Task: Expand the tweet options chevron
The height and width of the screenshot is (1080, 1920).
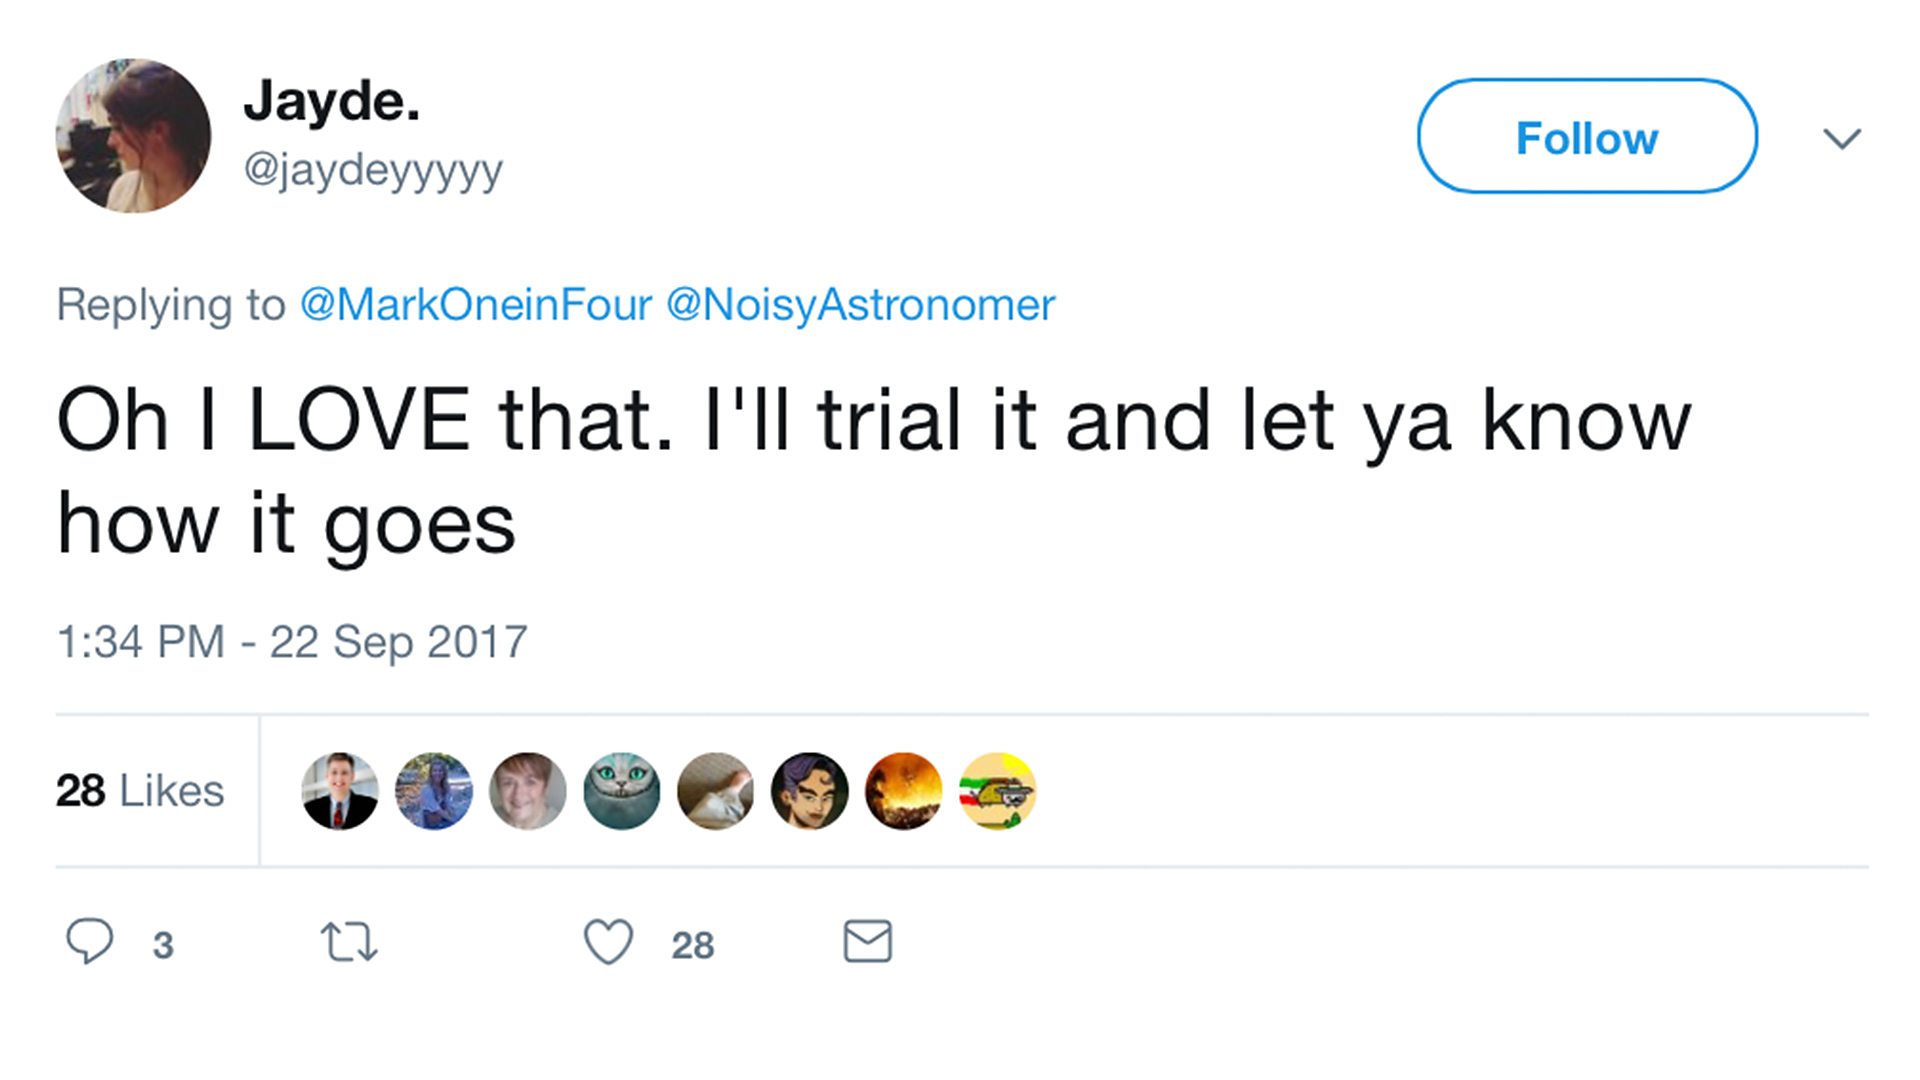Action: tap(1841, 138)
